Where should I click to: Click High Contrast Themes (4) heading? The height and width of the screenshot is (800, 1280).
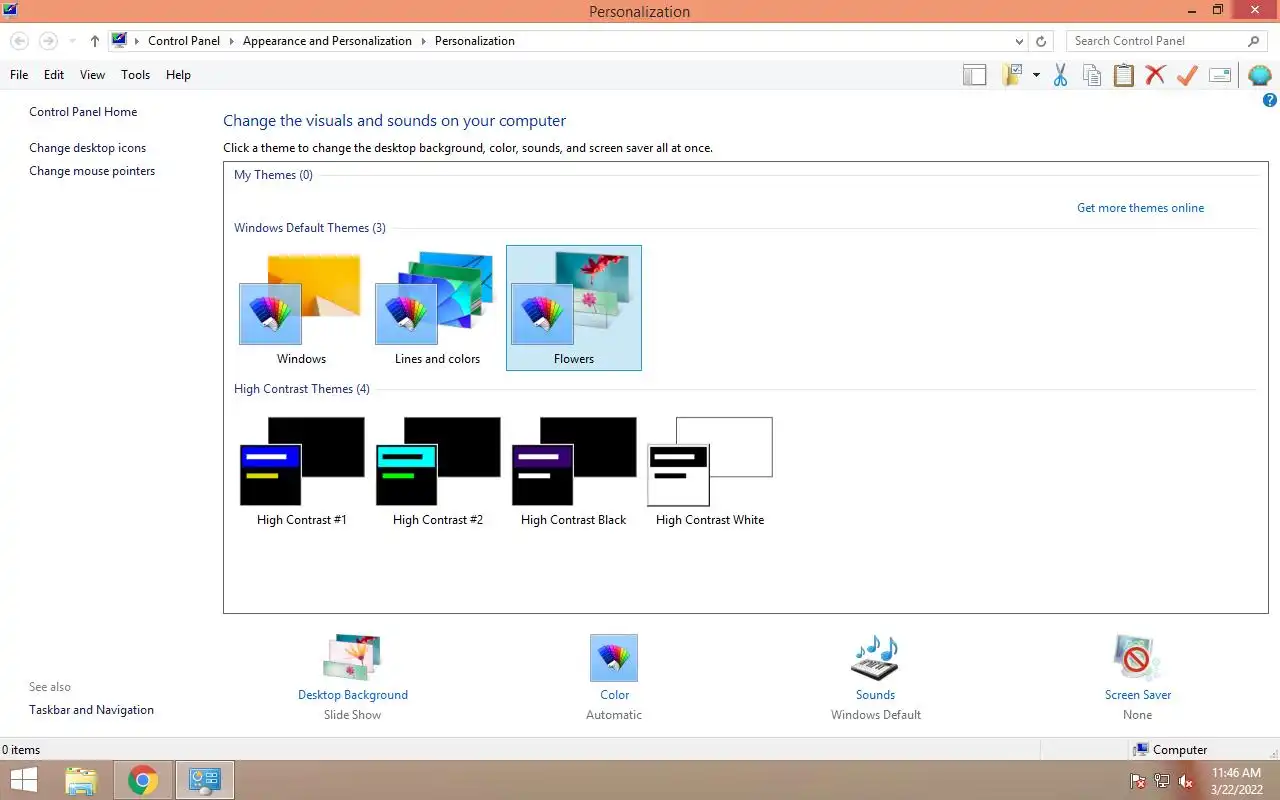click(x=302, y=389)
